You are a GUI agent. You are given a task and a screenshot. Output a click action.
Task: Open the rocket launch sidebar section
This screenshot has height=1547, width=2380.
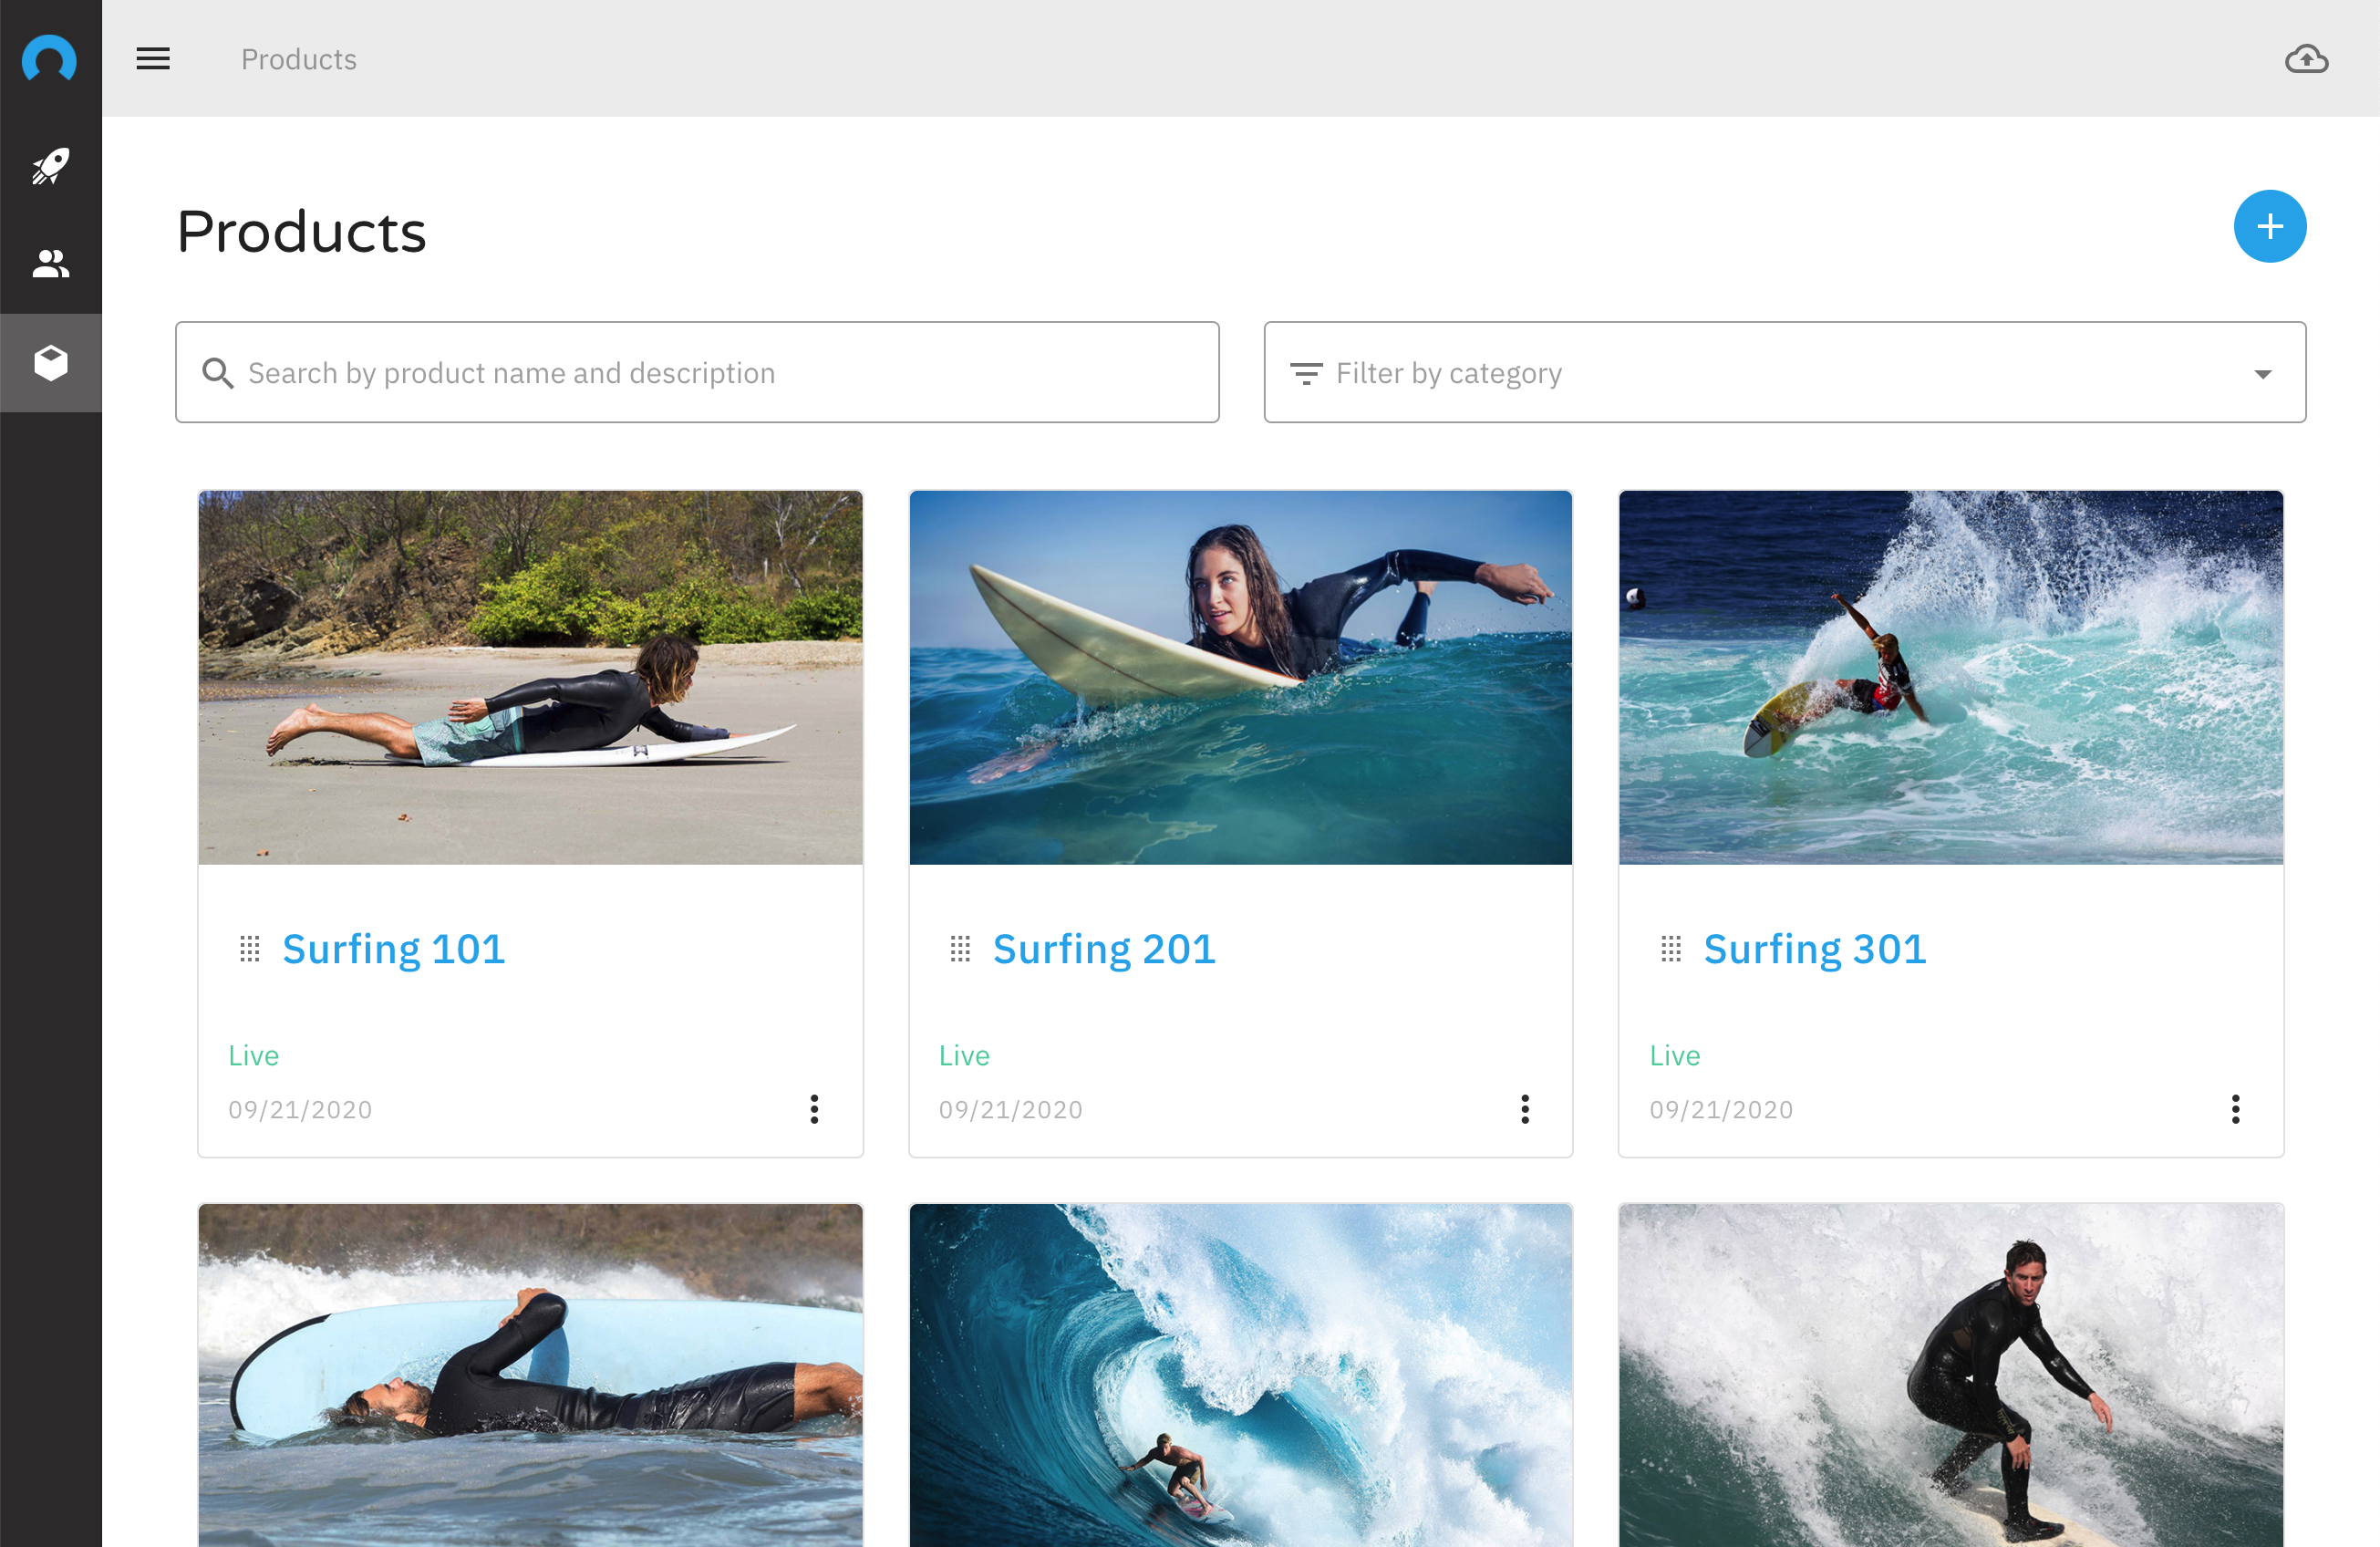[50, 166]
